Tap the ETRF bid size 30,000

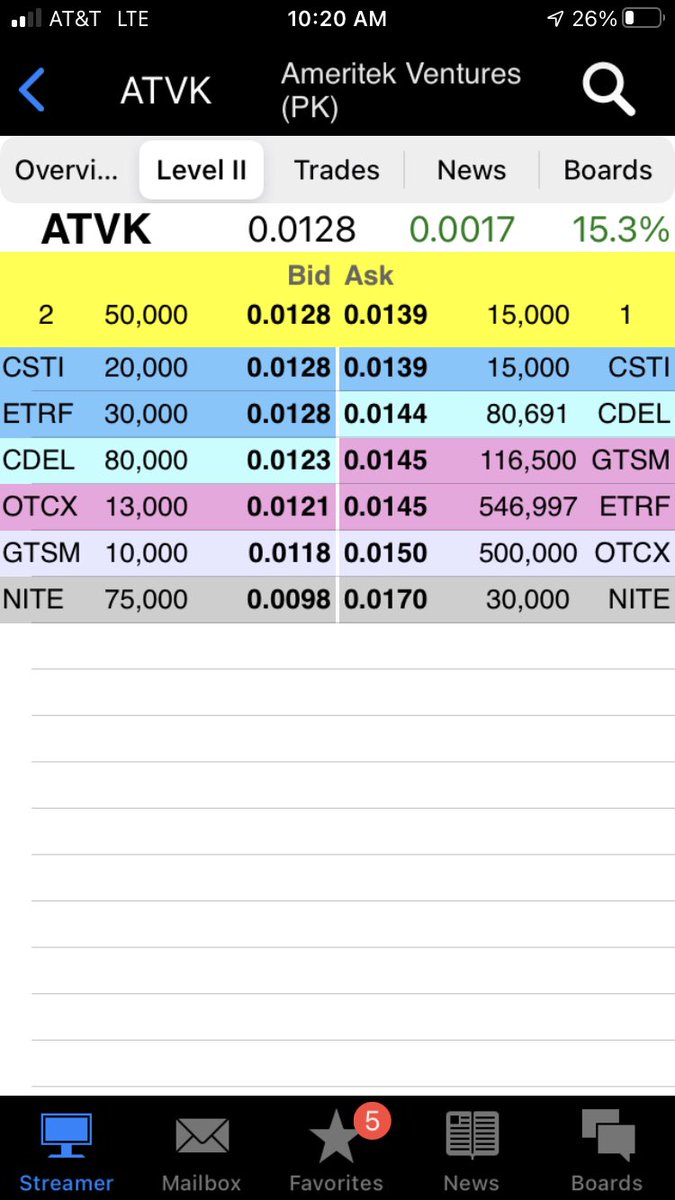point(146,413)
